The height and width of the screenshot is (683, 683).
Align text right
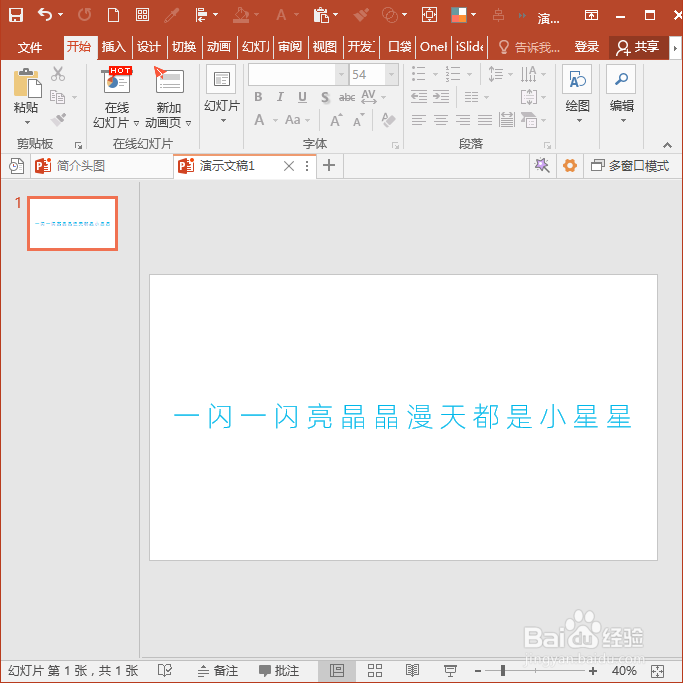[x=463, y=120]
